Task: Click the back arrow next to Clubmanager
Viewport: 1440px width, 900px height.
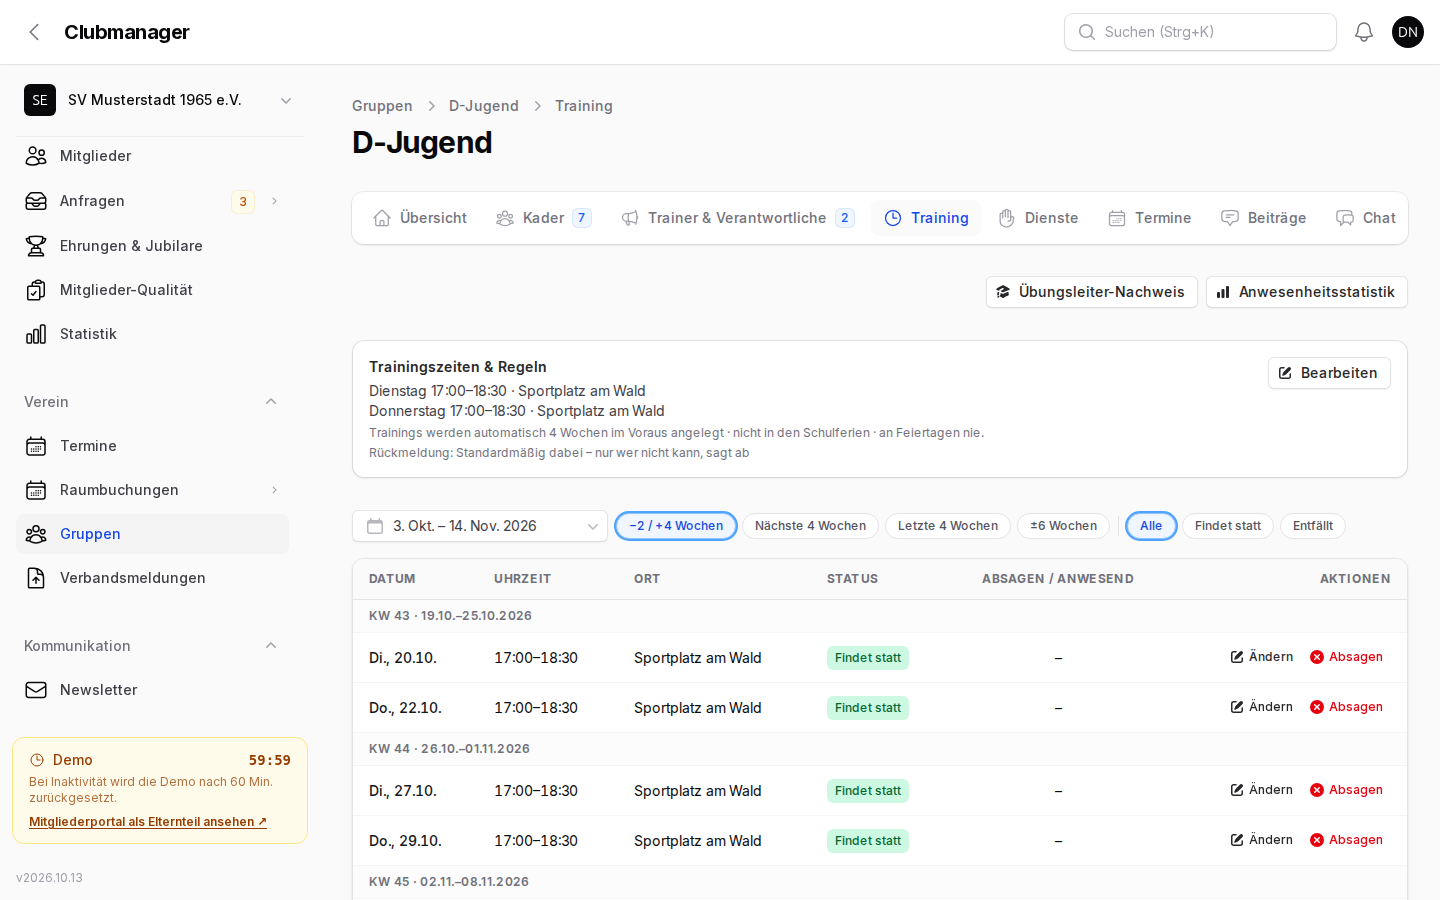Action: [34, 32]
